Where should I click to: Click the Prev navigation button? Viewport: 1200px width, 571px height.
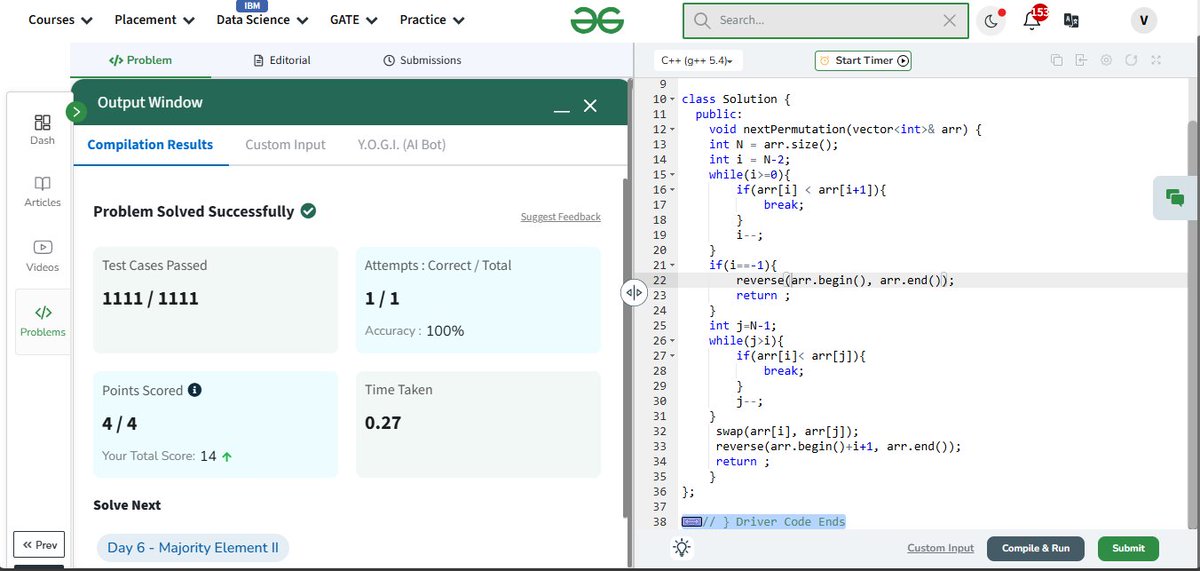click(x=39, y=545)
